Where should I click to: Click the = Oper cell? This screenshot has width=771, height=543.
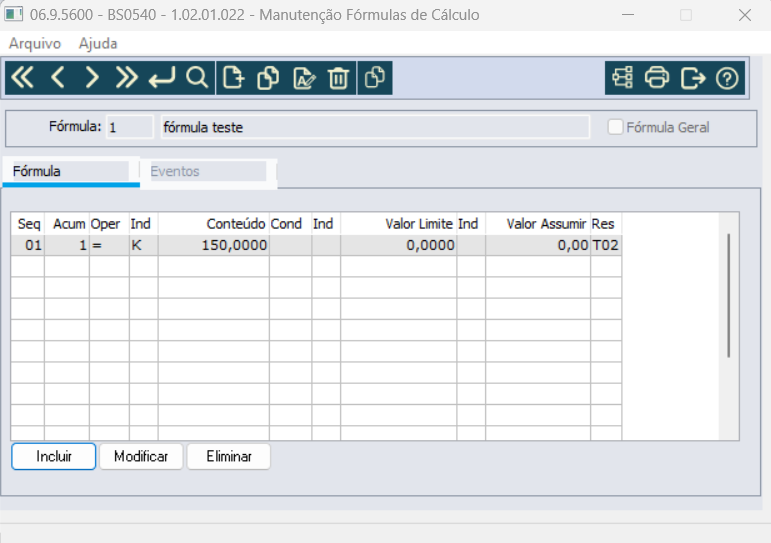coord(109,245)
